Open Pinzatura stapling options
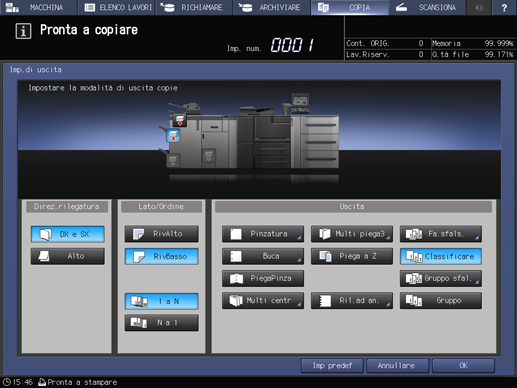The image size is (517, 388). (263, 234)
